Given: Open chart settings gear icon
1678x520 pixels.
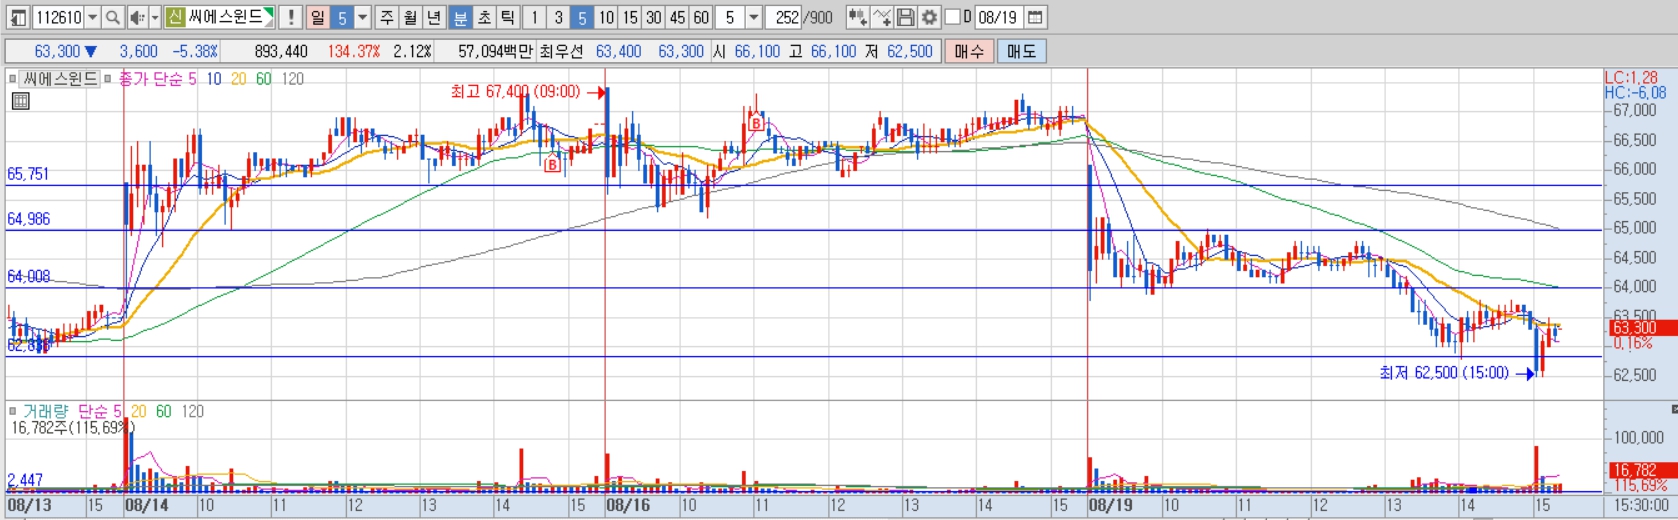Looking at the screenshot, I should [x=929, y=17].
